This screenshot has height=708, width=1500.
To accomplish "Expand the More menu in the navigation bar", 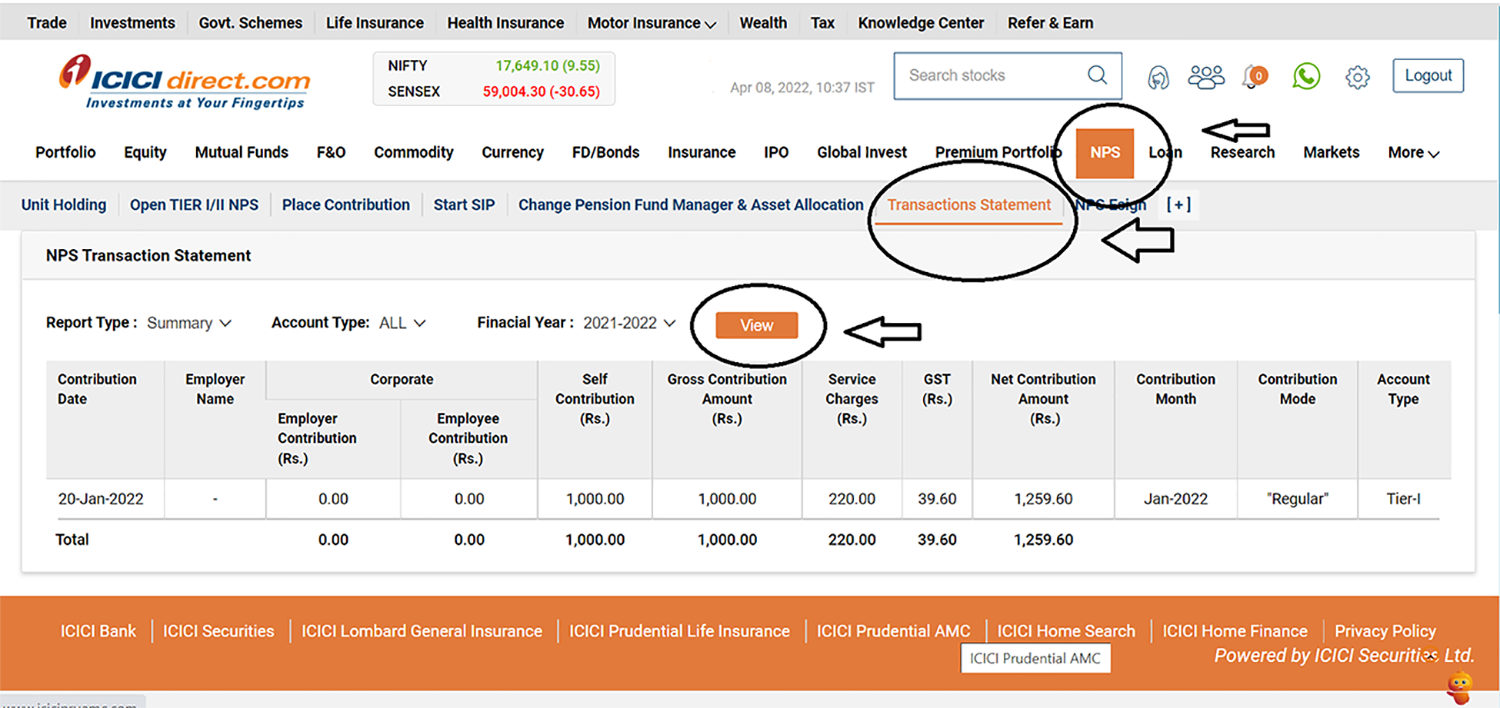I will [1412, 152].
